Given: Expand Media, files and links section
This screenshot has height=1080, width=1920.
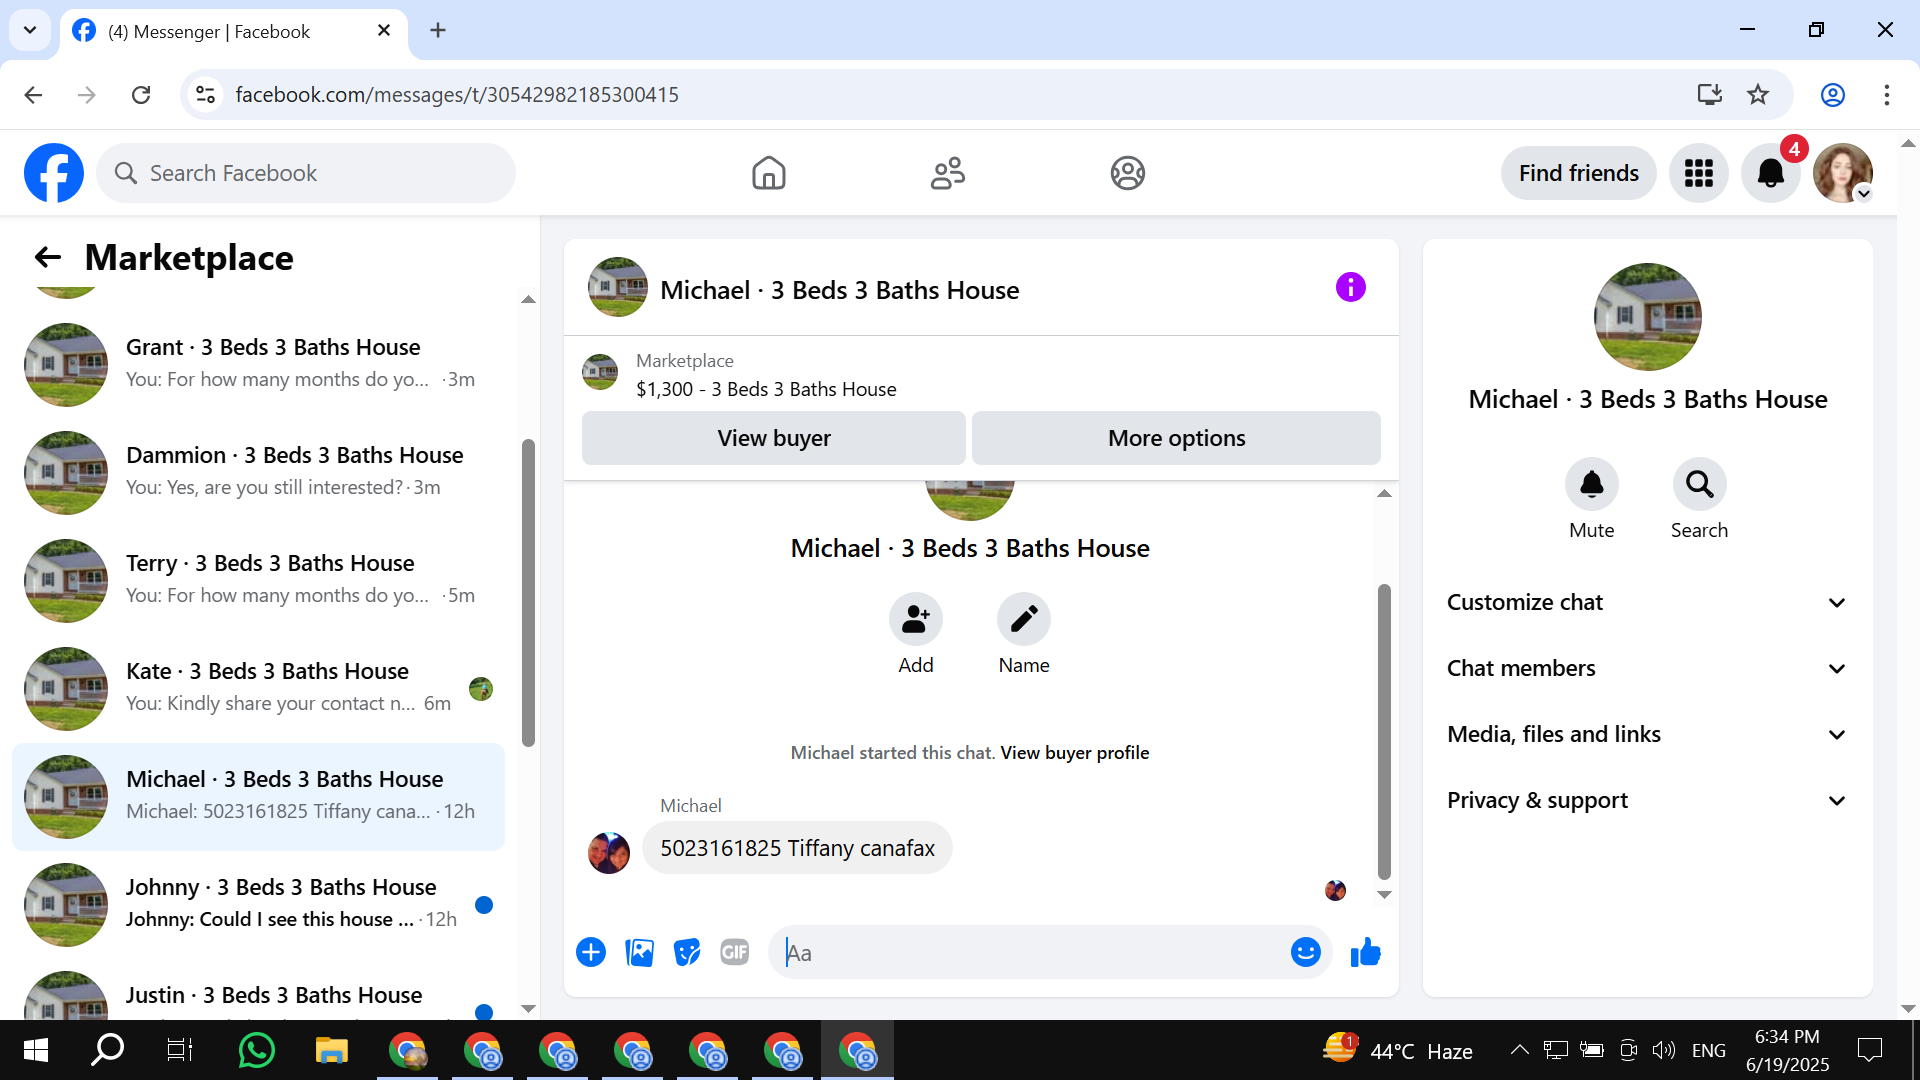Looking at the screenshot, I should pos(1647,734).
